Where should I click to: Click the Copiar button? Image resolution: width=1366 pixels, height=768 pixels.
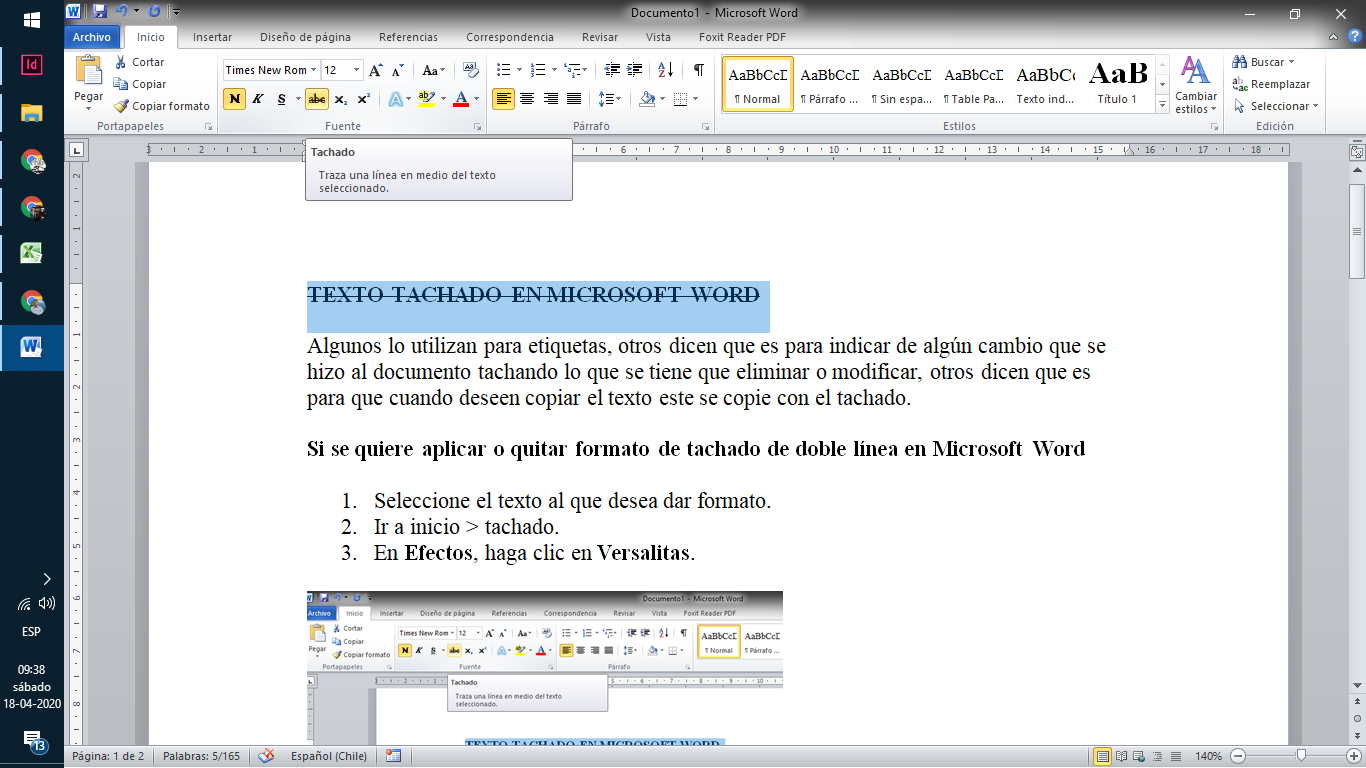pos(140,84)
